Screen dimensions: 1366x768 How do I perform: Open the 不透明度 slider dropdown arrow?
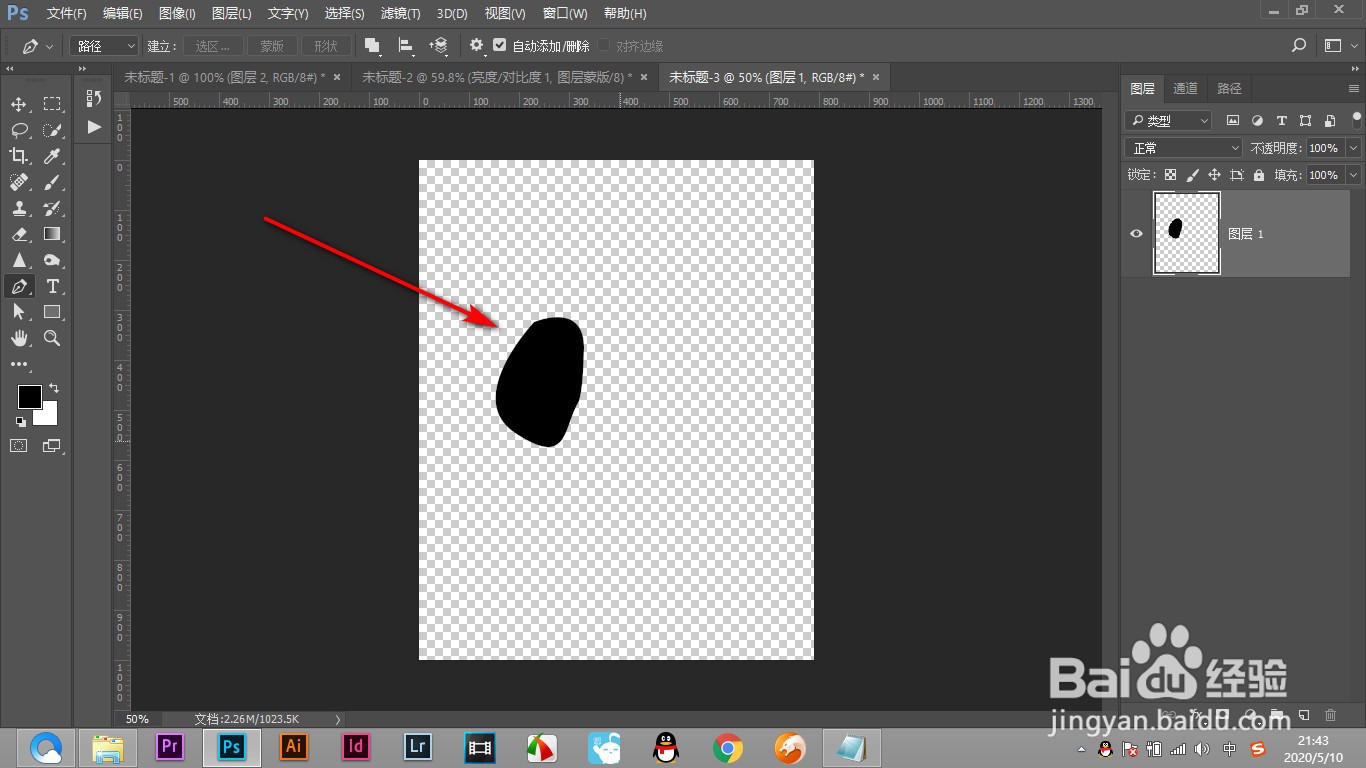[1353, 148]
